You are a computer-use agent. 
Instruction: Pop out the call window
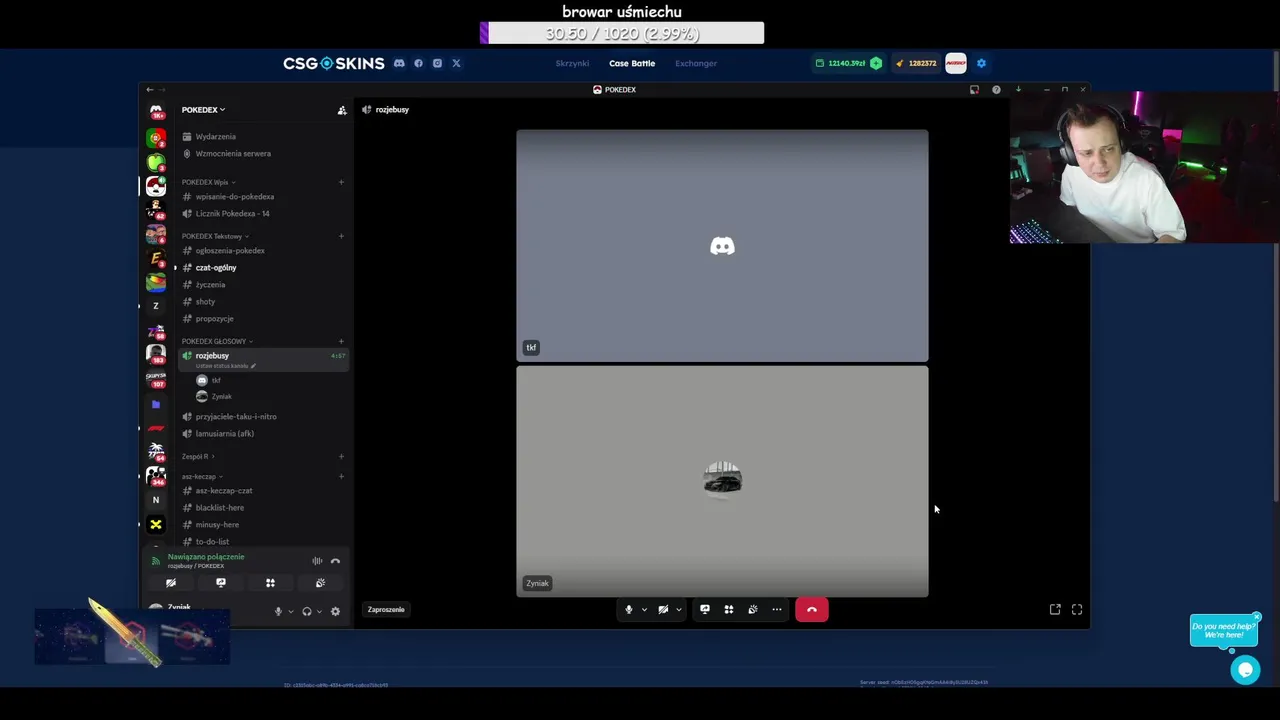[x=1055, y=609]
